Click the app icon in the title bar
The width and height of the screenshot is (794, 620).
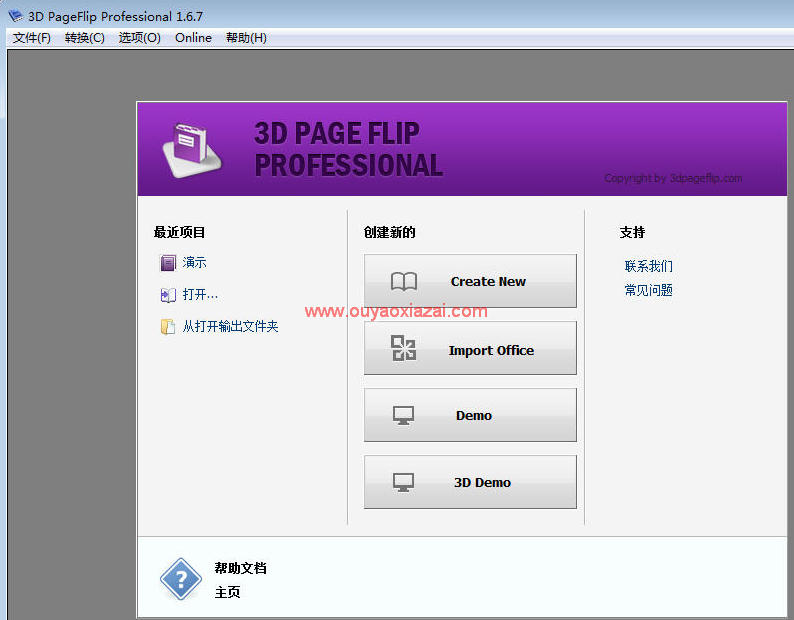tap(15, 16)
